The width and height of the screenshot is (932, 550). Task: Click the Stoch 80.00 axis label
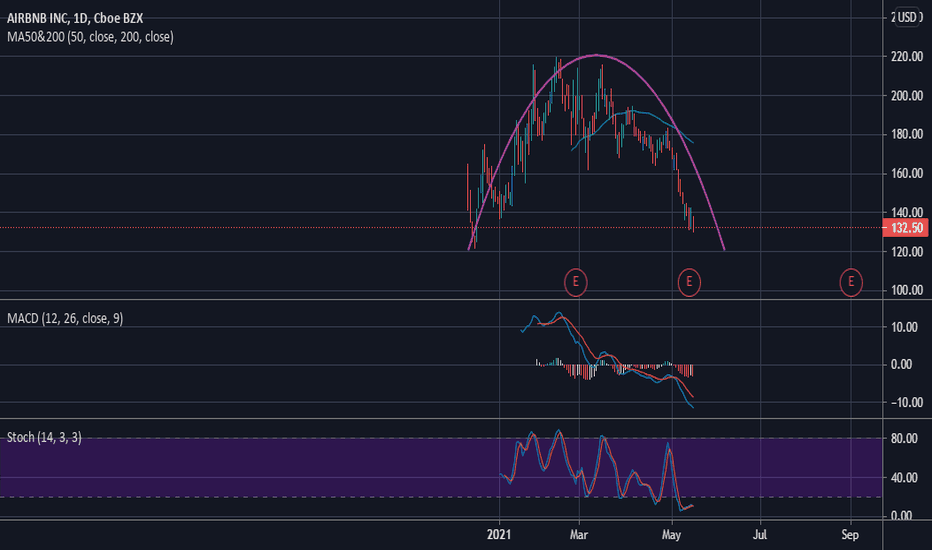(904, 439)
